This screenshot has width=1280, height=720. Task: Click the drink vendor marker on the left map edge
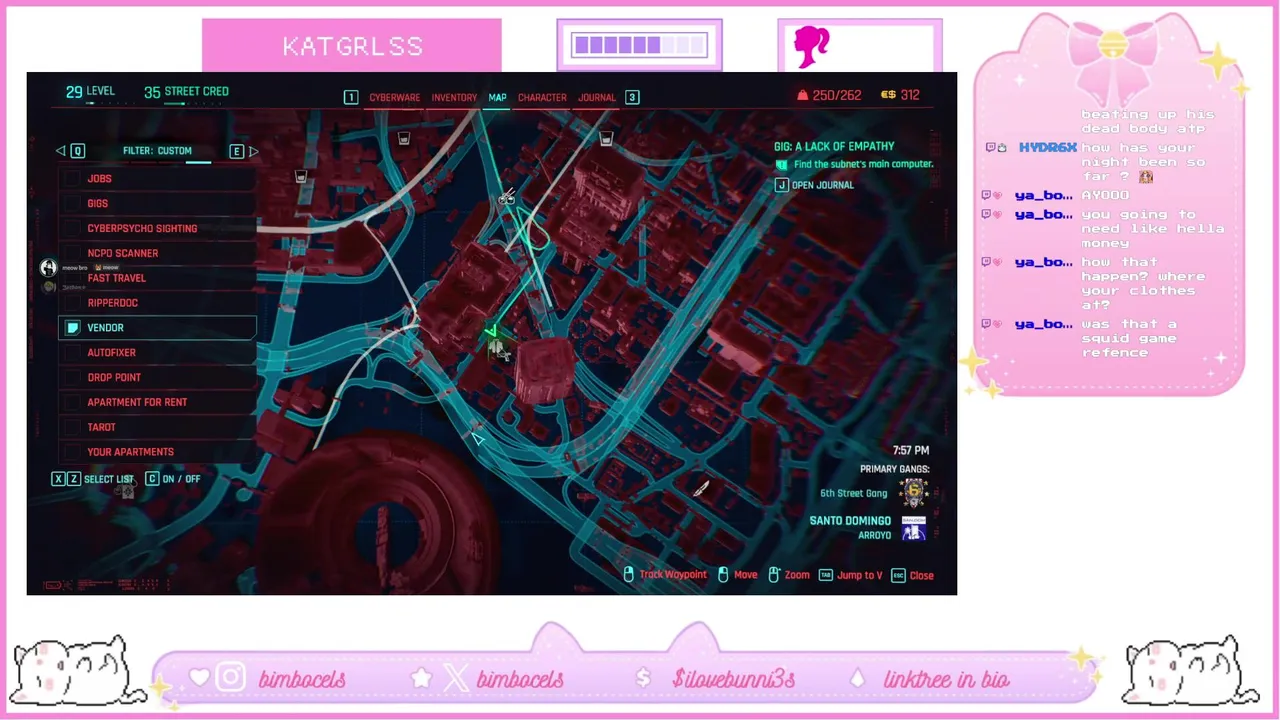[301, 177]
